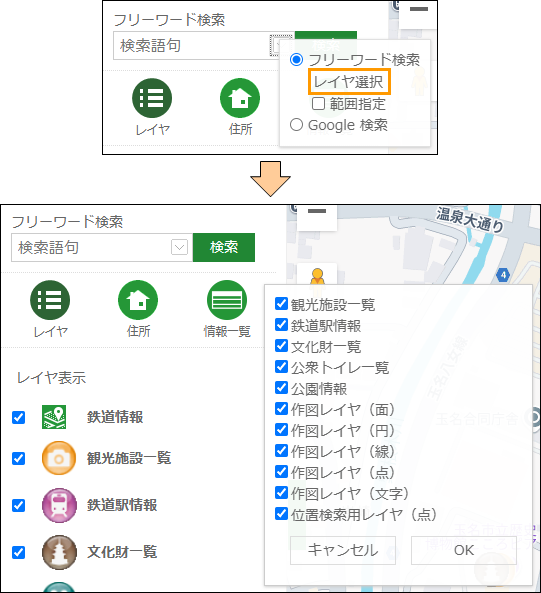Click the 鉄道駅情報 train icon

59,505
